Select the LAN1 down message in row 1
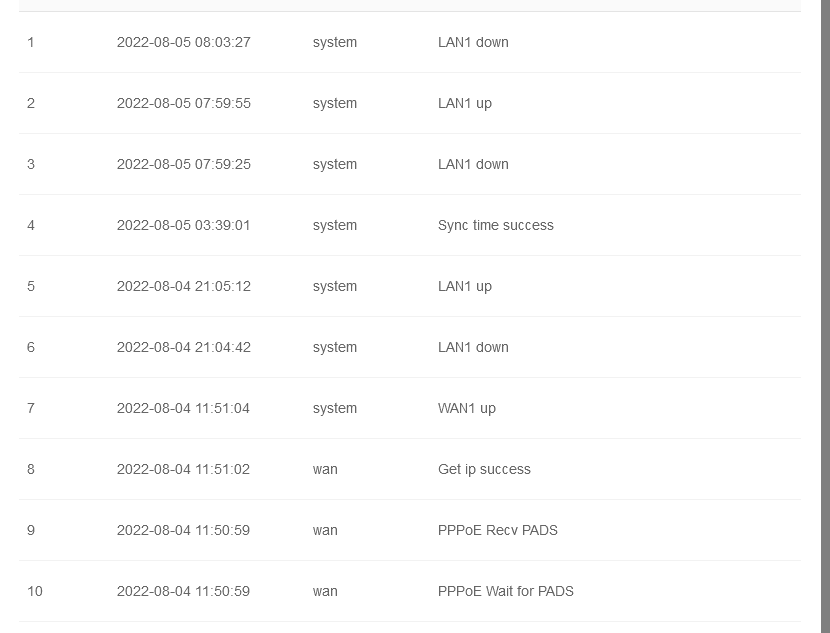Viewport: 830px width, 633px height. [473, 42]
